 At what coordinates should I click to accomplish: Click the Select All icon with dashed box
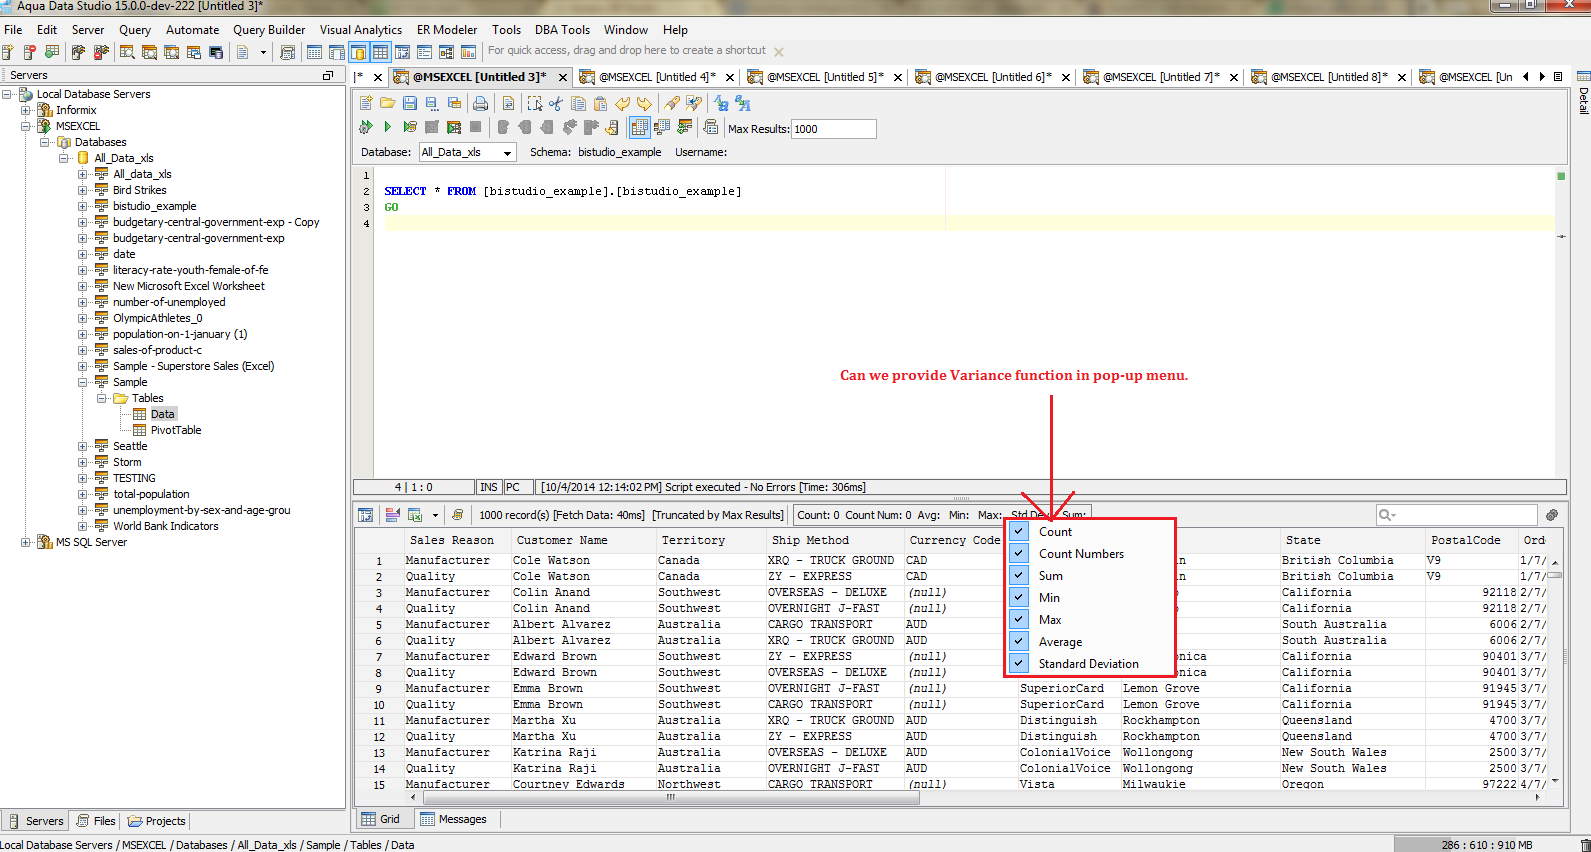point(535,103)
